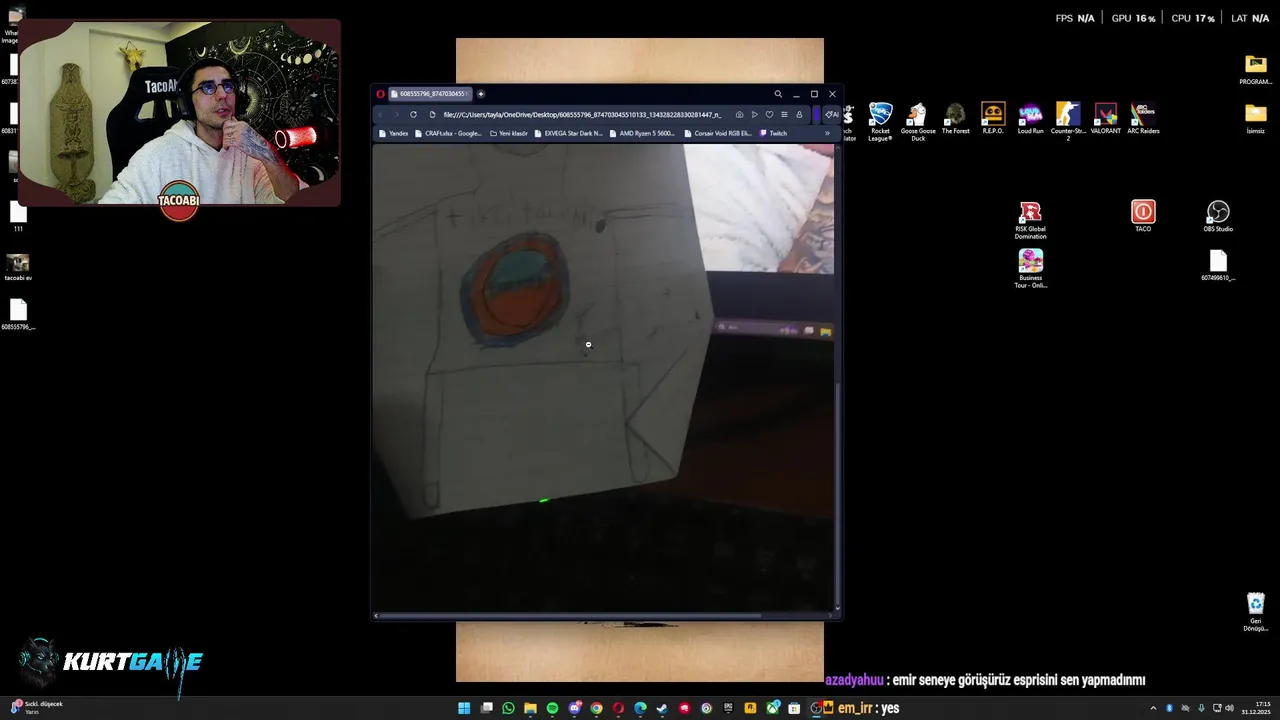The width and height of the screenshot is (1280, 720).
Task: Open the AMD Ryzen 5 5600 bookmark
Action: coord(641,133)
